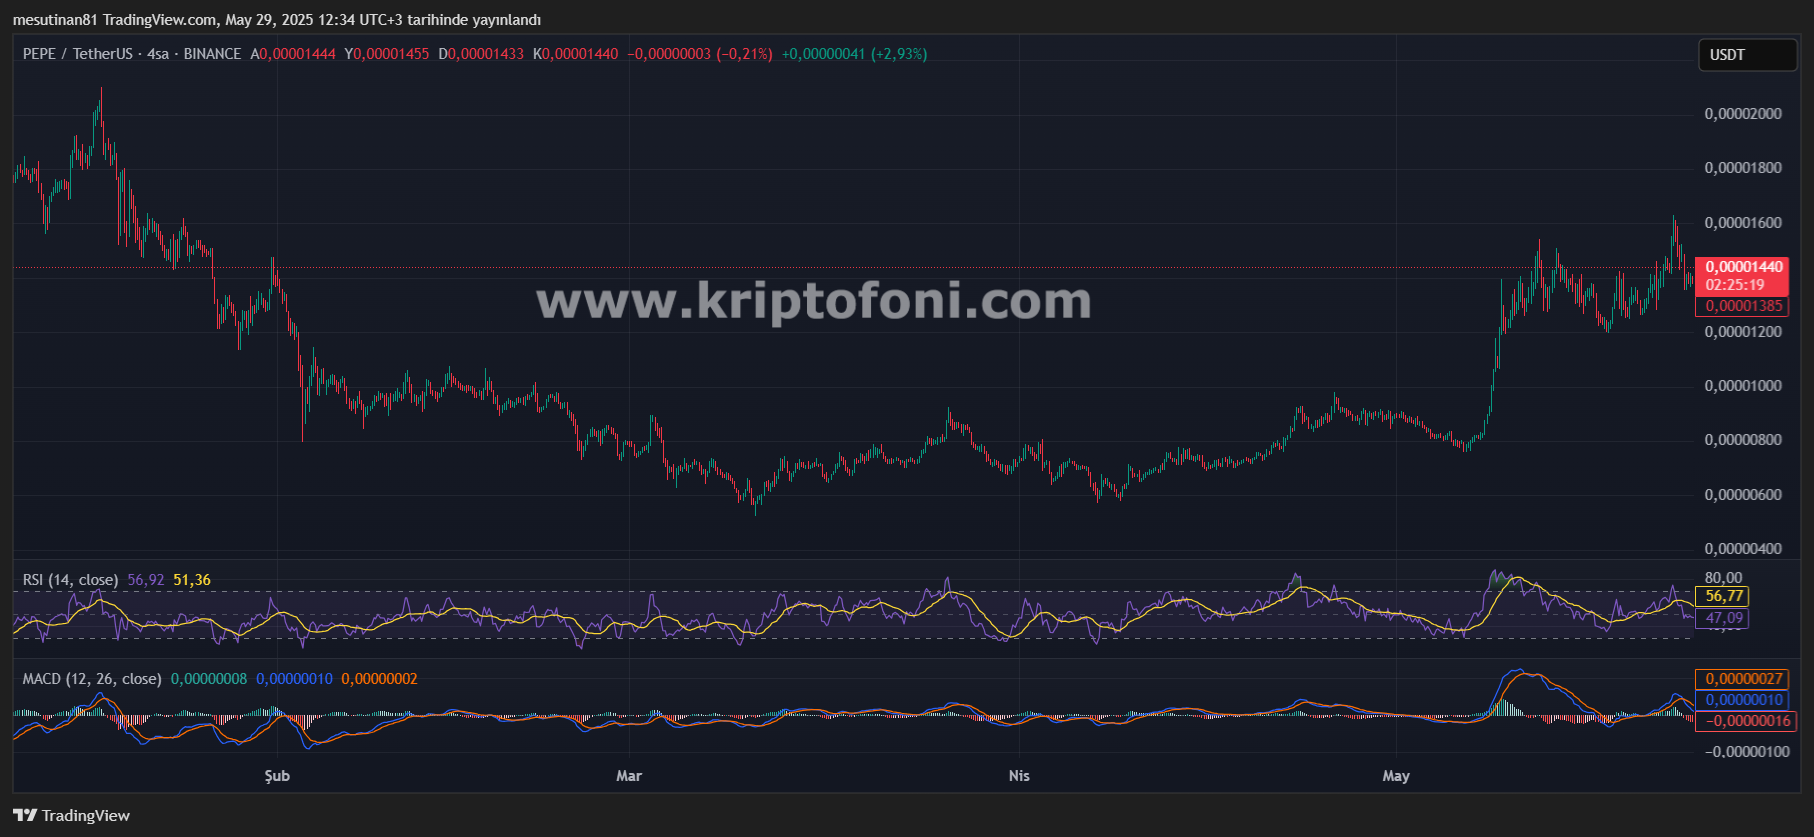Select the RSI (14, close) indicator label
Viewport: 1814px width, 837px height.
(70, 580)
